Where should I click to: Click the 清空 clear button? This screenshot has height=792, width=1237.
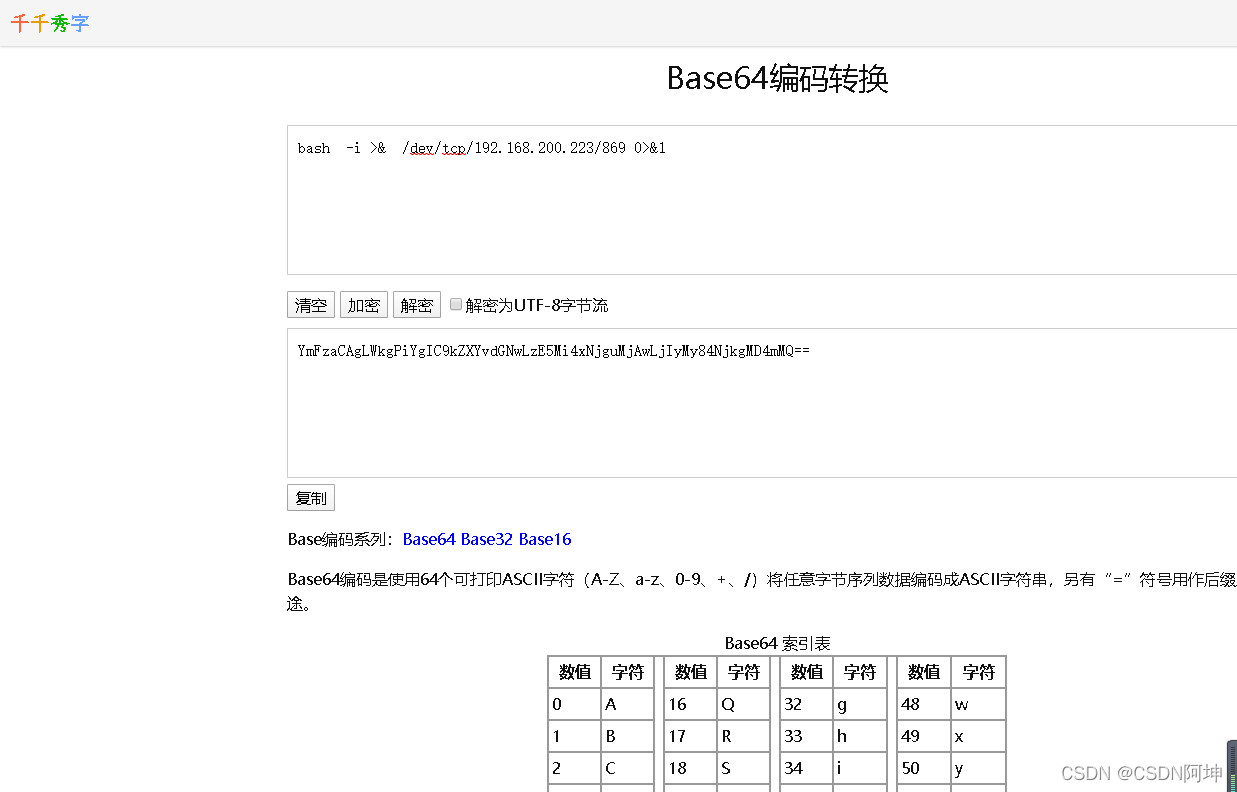click(311, 305)
